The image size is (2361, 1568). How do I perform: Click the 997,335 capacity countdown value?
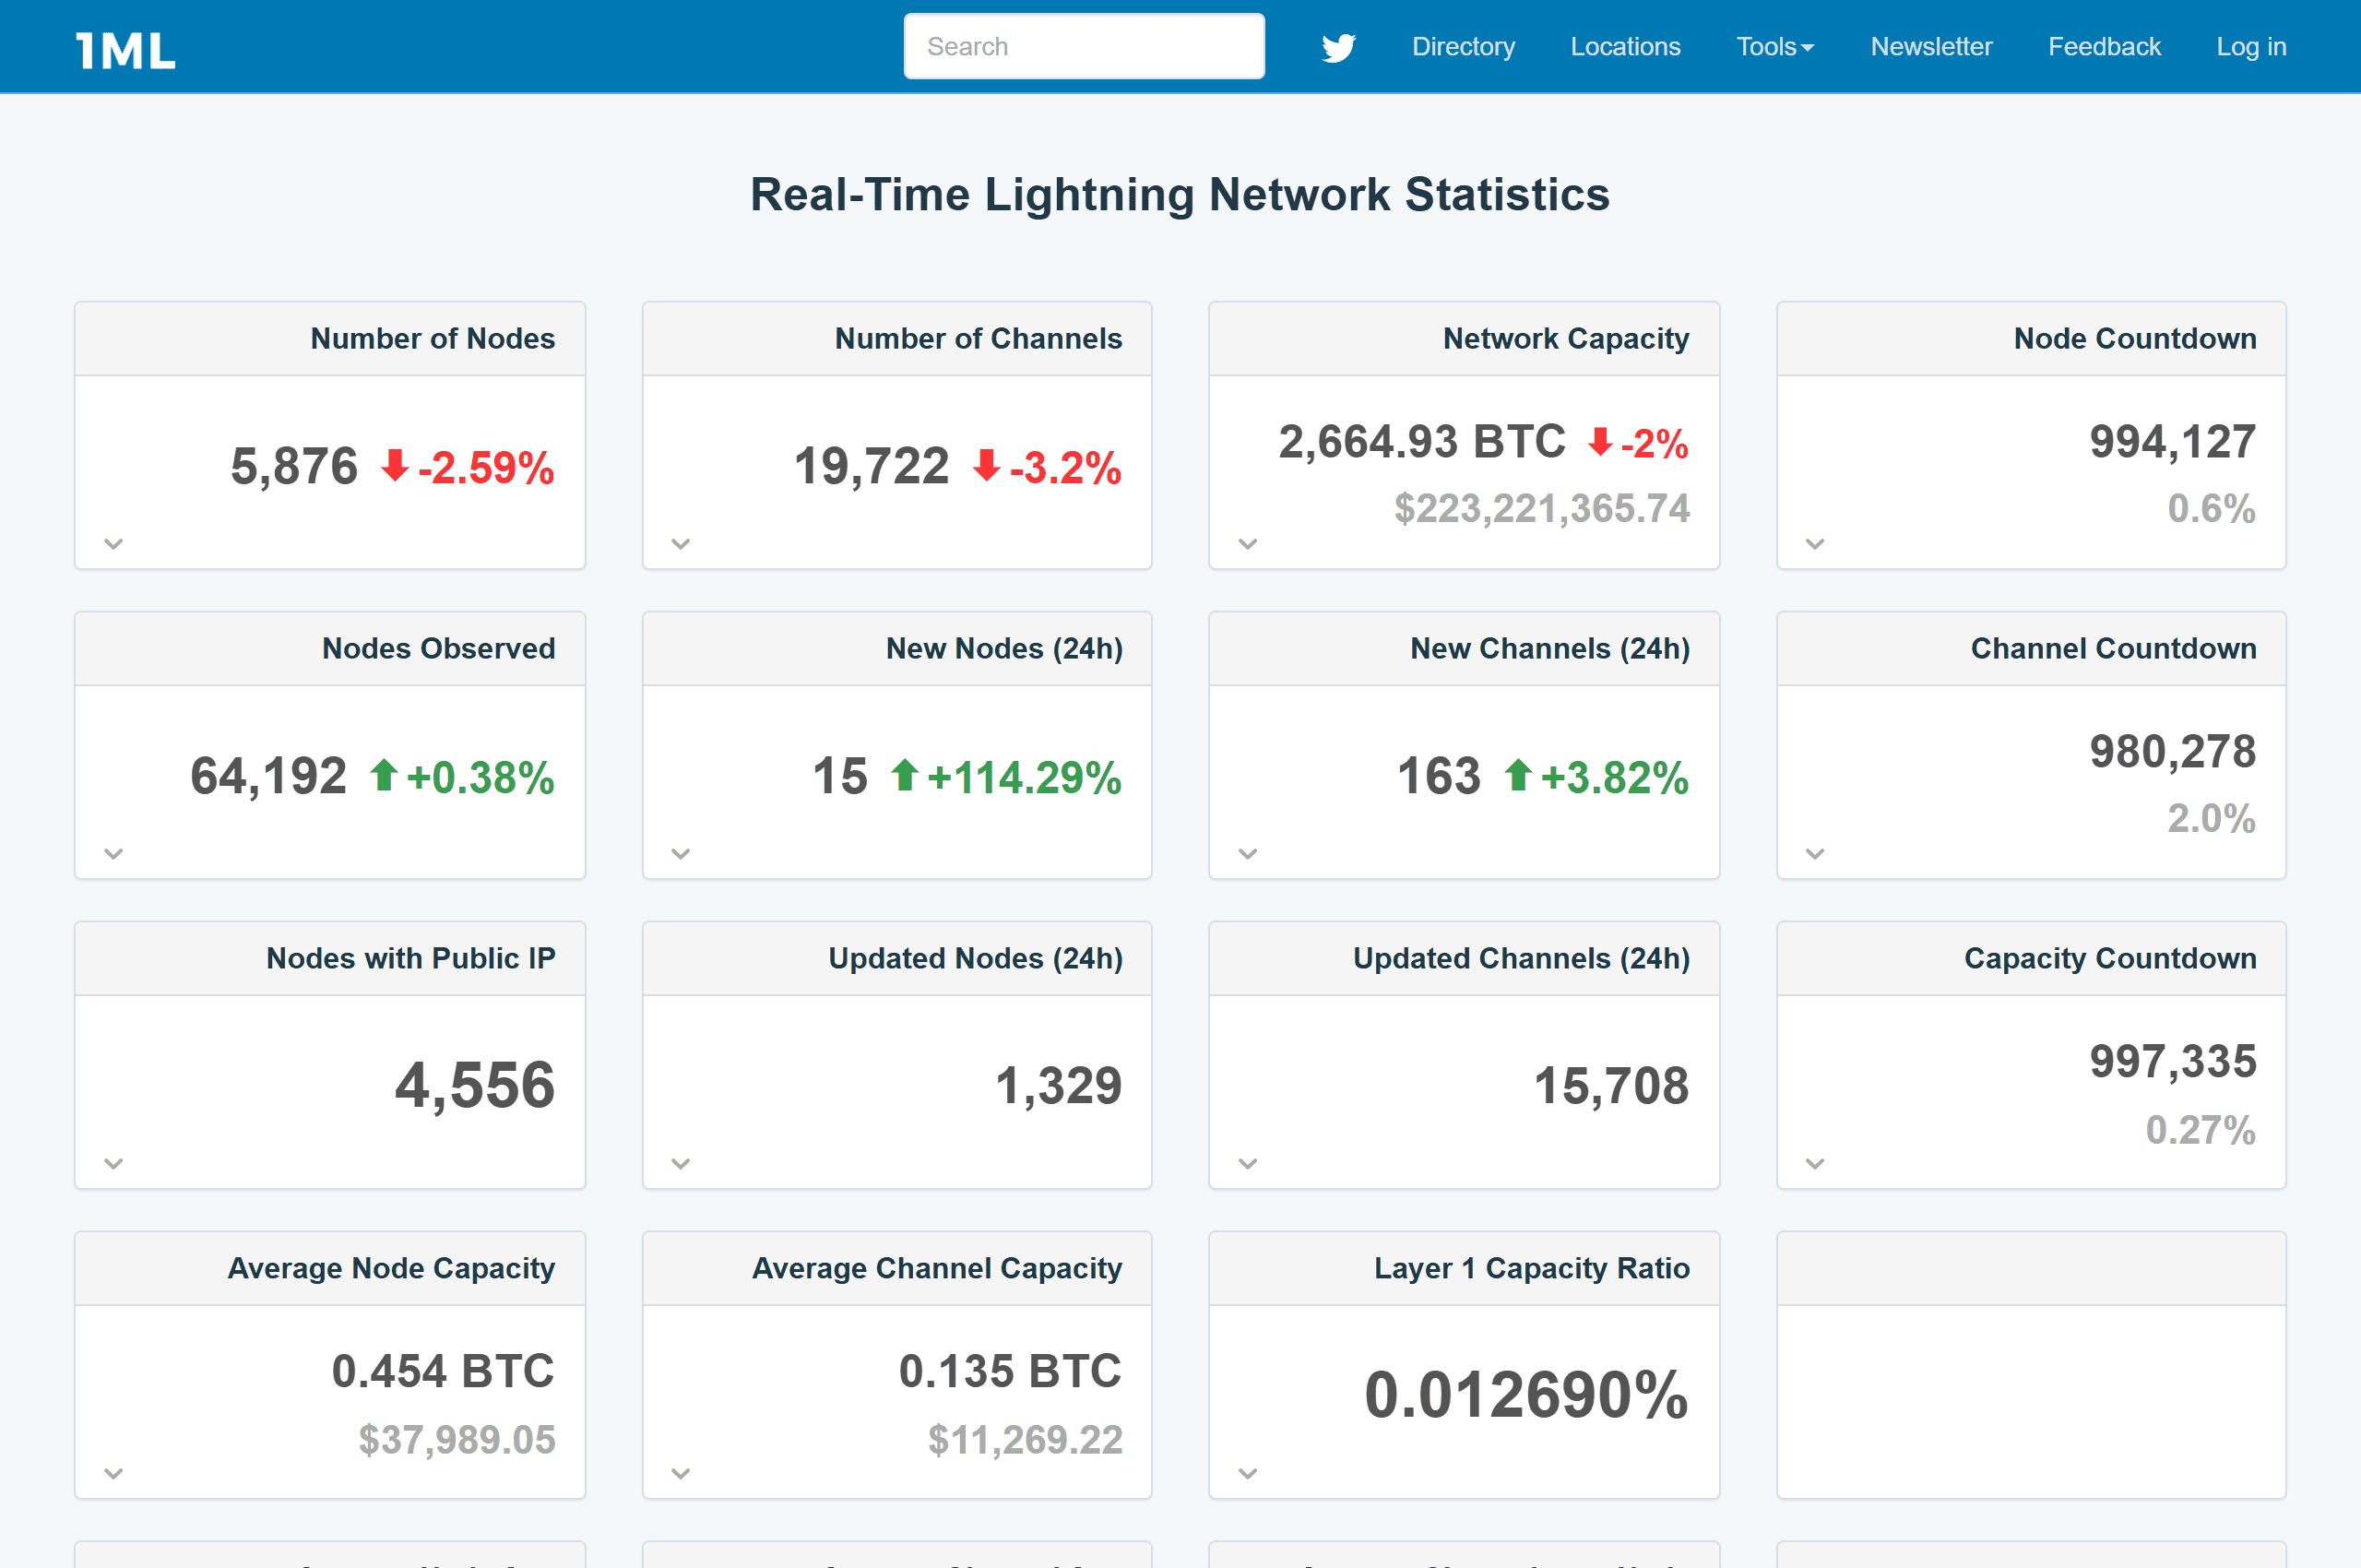(2173, 1062)
